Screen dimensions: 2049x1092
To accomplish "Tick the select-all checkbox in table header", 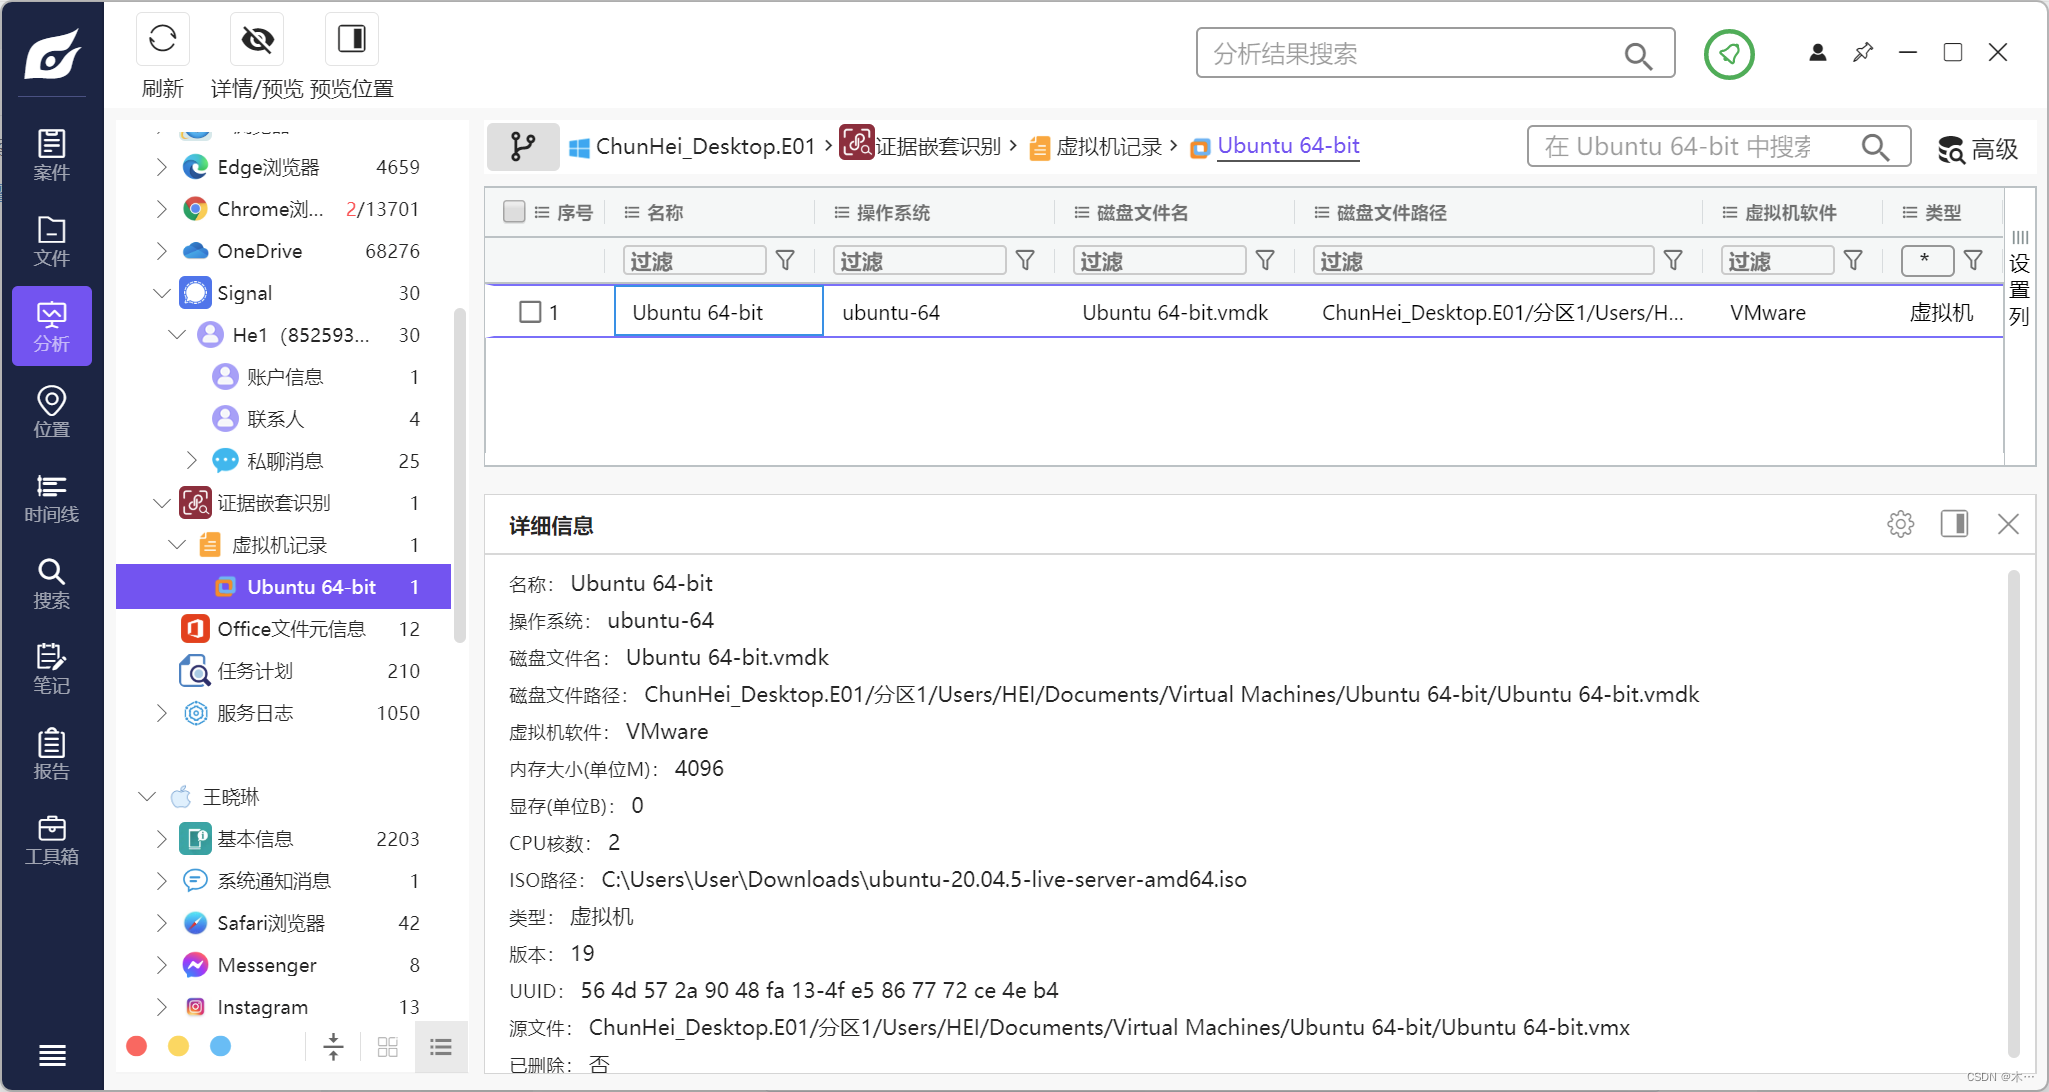I will 514,212.
